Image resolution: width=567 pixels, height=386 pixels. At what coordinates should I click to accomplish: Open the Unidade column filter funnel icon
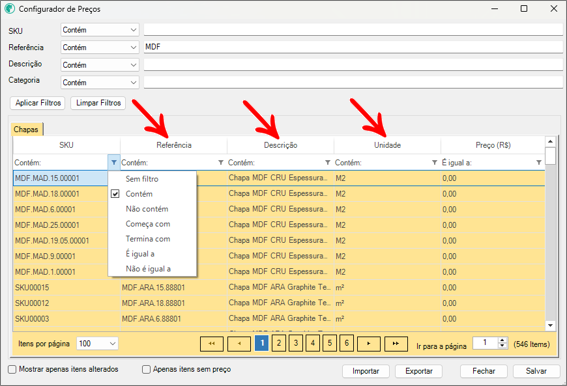point(435,162)
